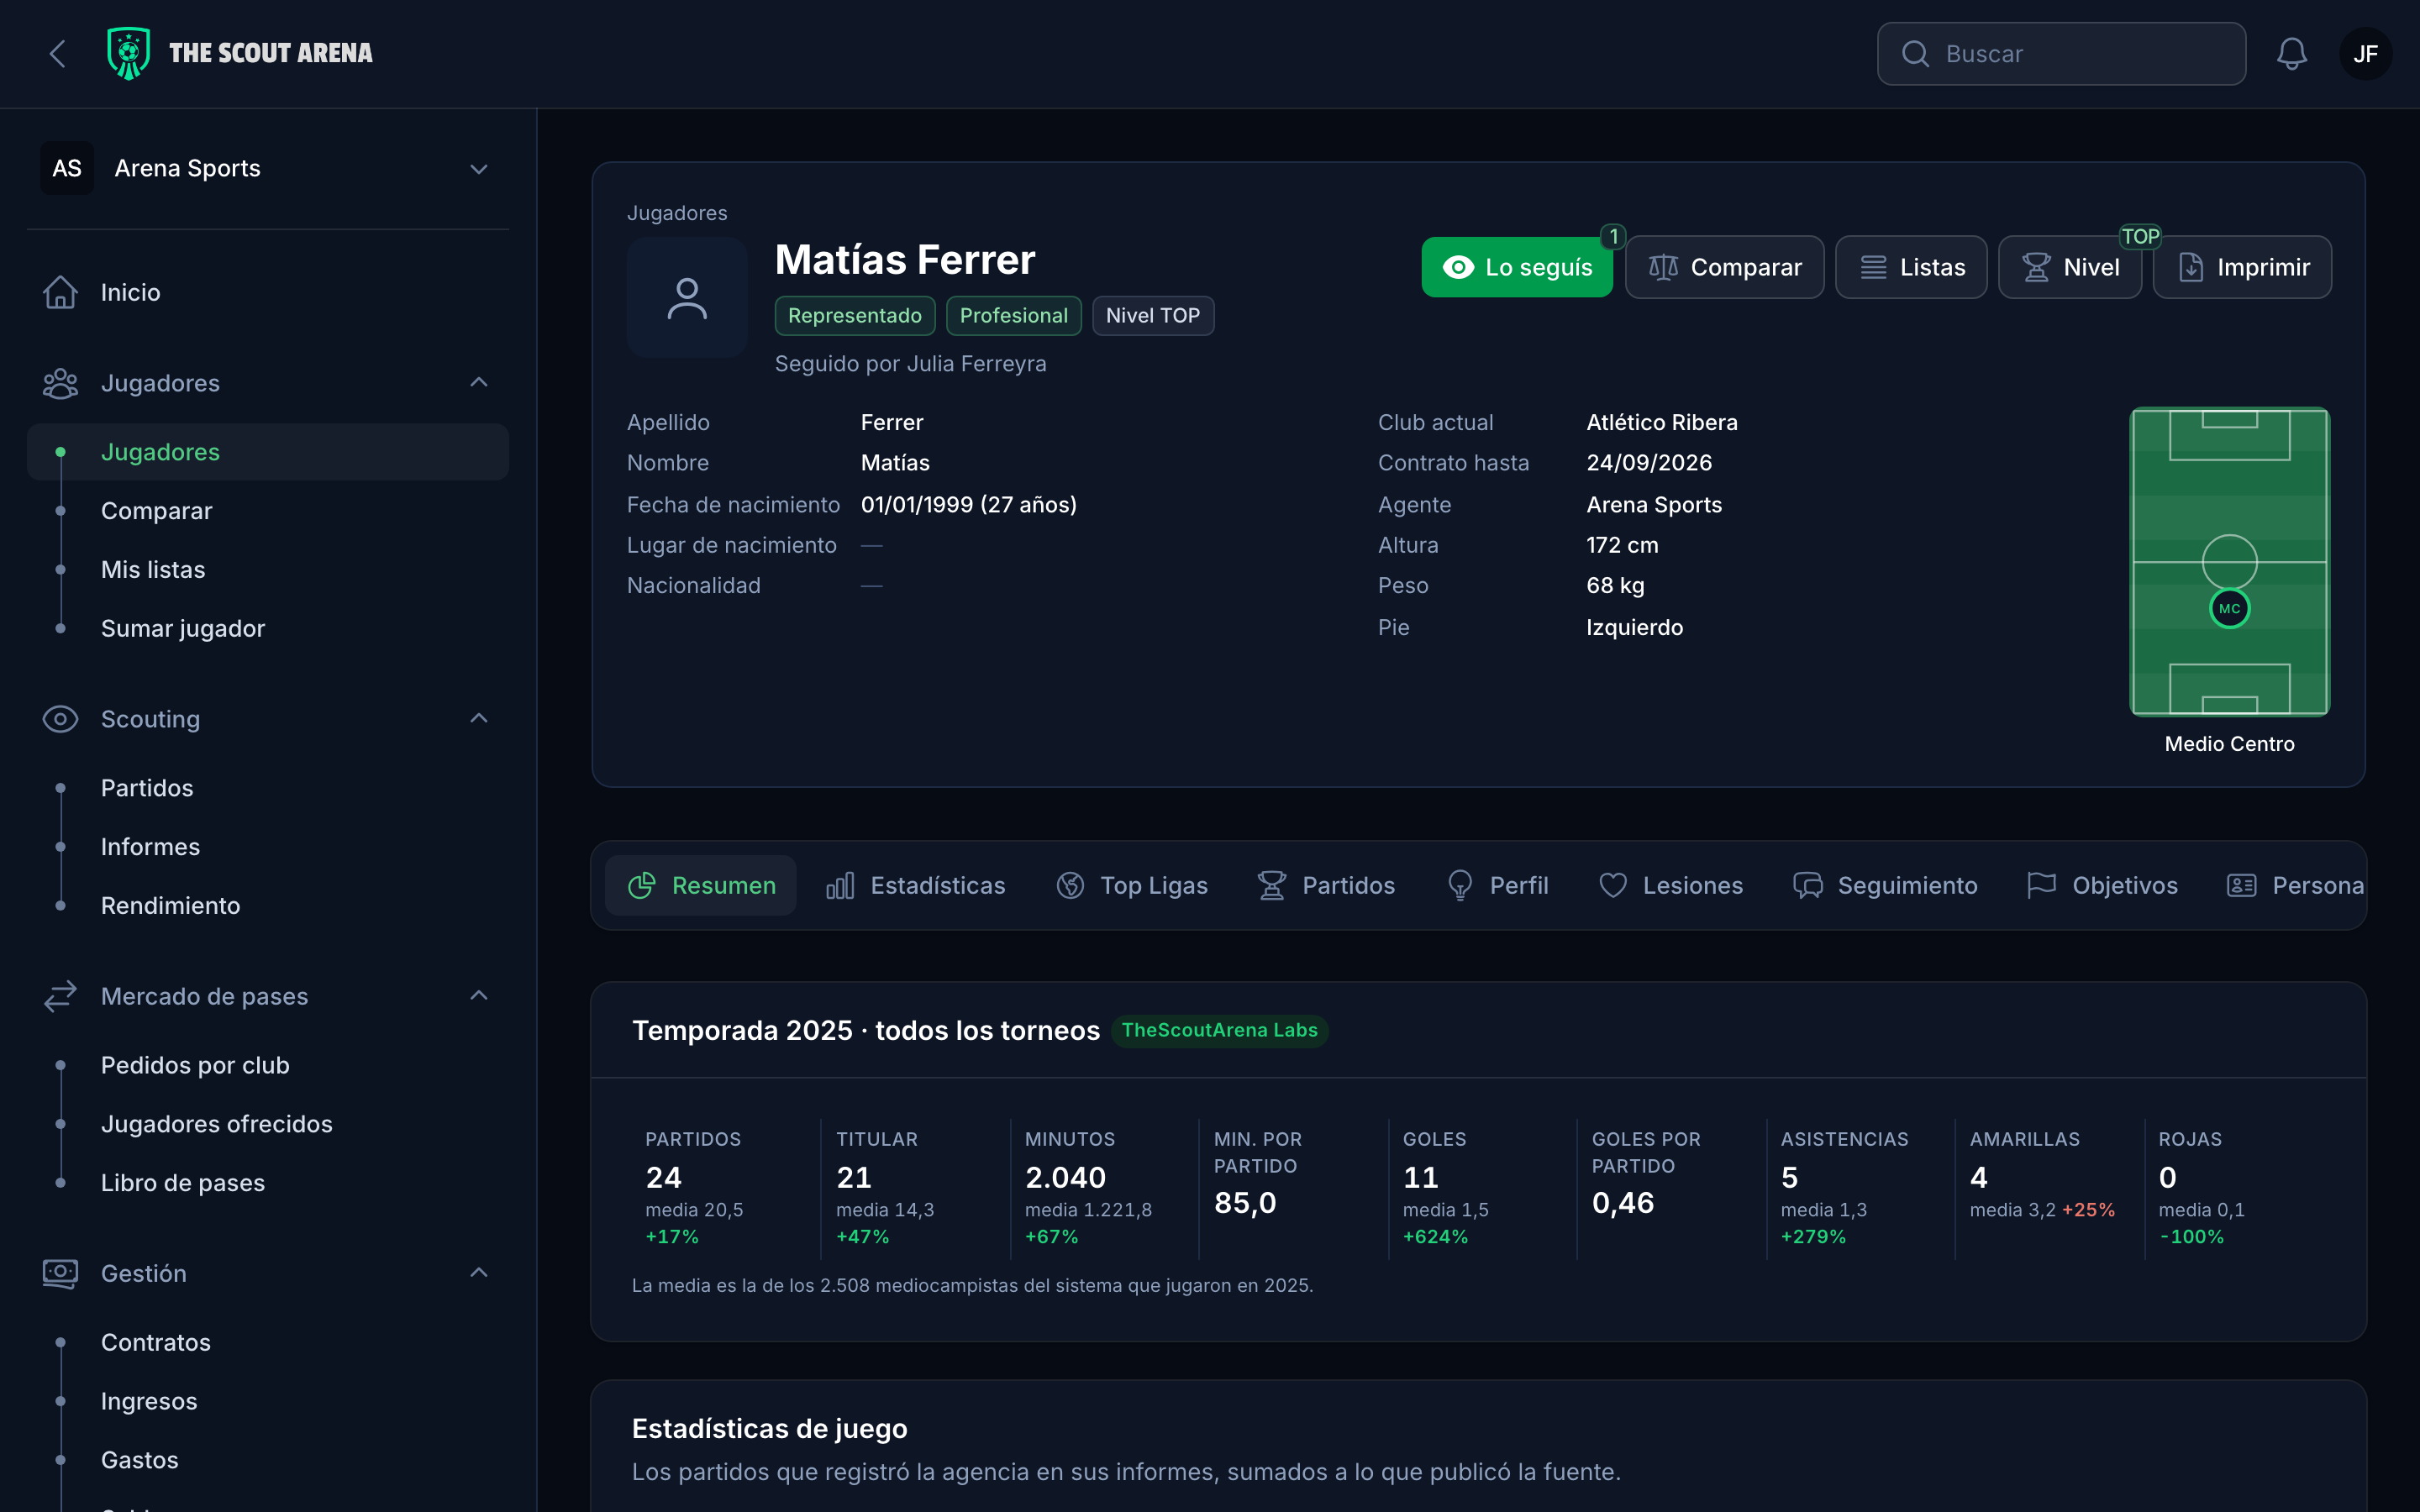
Task: Open notifications bell
Action: pos(2291,54)
